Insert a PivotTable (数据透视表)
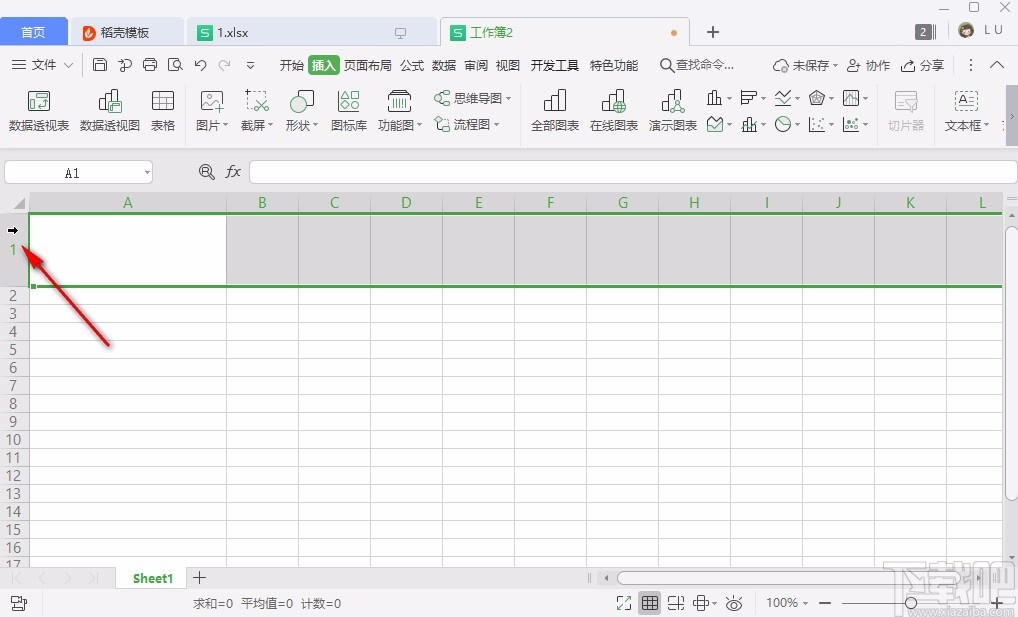 coord(38,110)
